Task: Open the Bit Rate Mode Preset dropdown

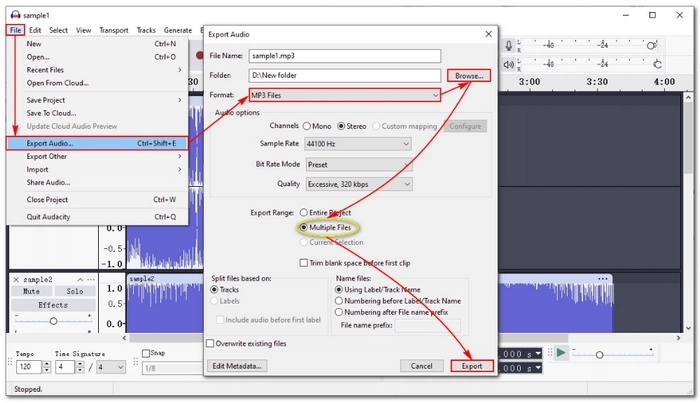Action: coord(359,165)
